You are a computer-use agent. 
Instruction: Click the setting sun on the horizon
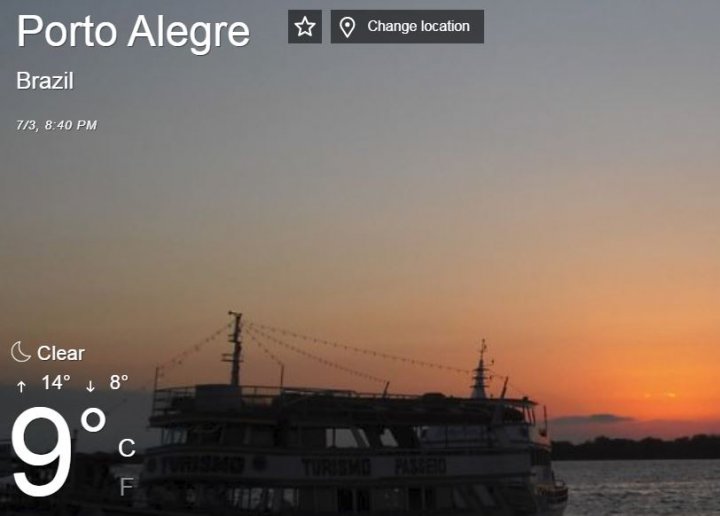[660, 395]
